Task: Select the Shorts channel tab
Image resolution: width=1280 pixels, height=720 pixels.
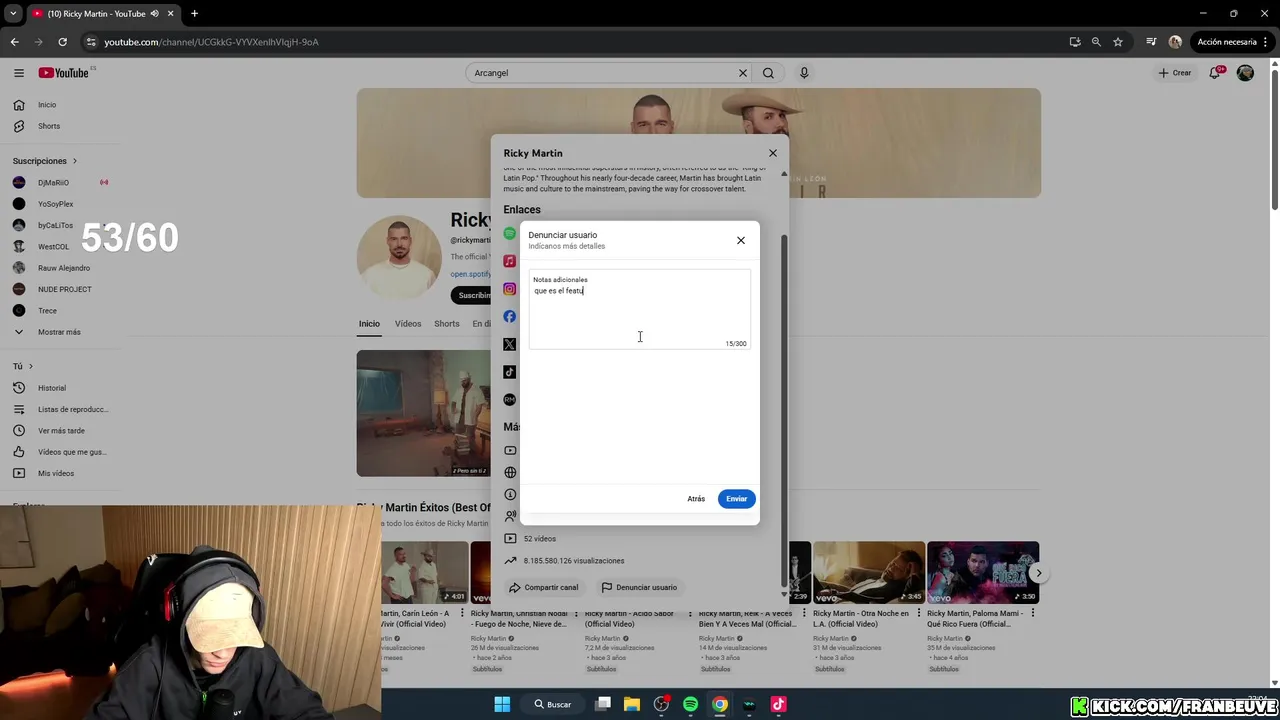Action: pos(447,324)
